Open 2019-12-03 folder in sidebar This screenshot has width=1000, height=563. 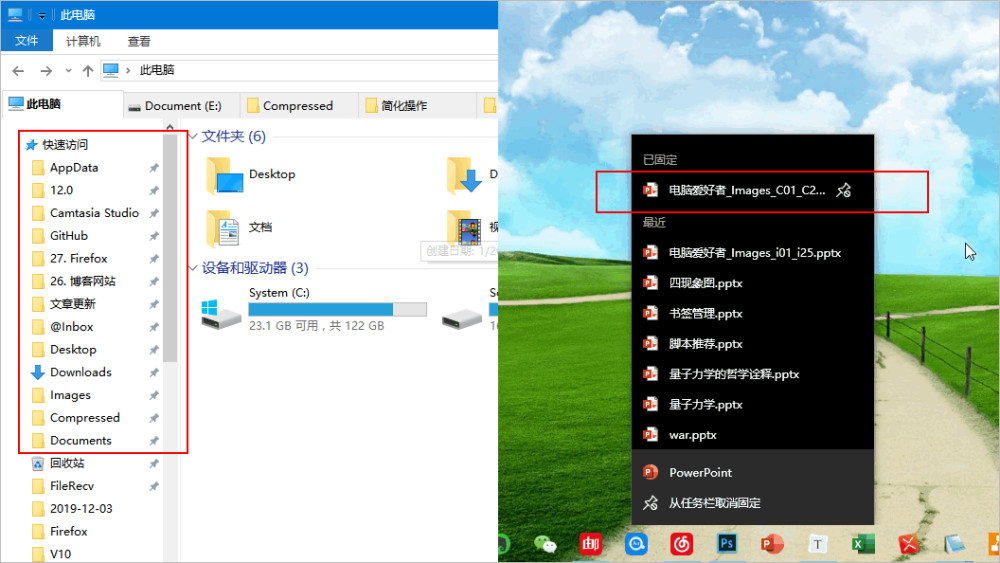81,509
